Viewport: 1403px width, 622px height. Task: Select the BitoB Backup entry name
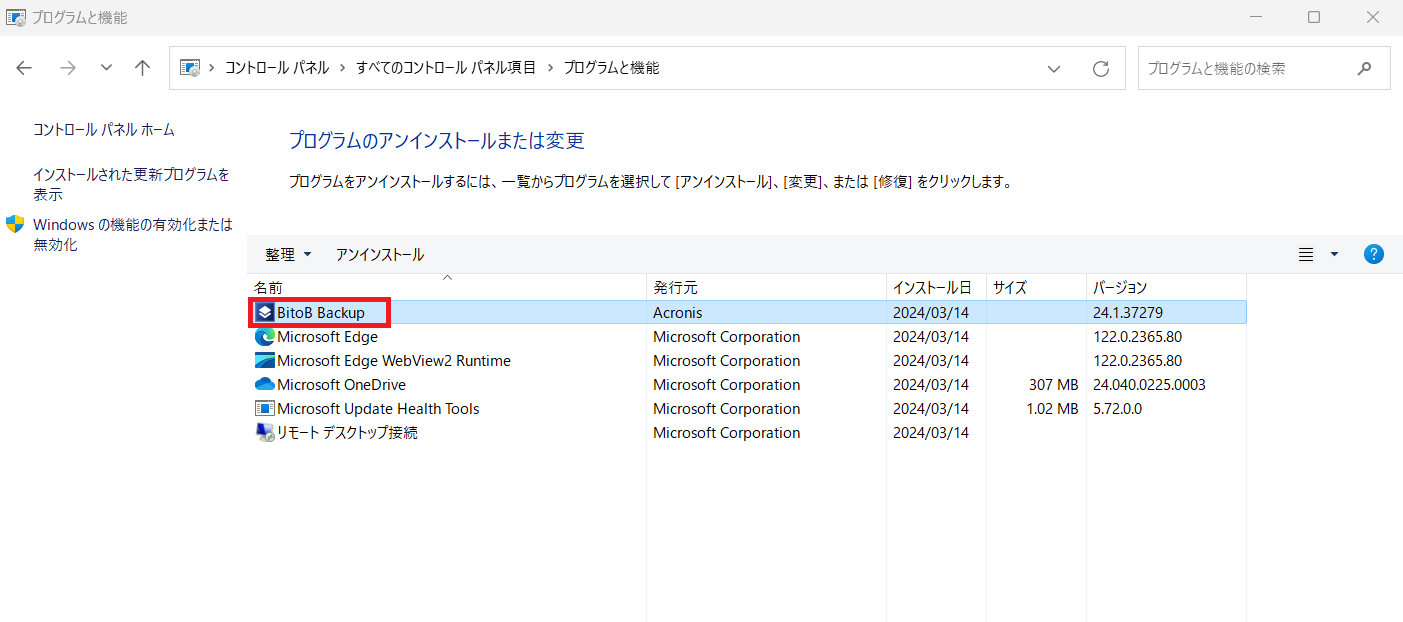tap(321, 313)
